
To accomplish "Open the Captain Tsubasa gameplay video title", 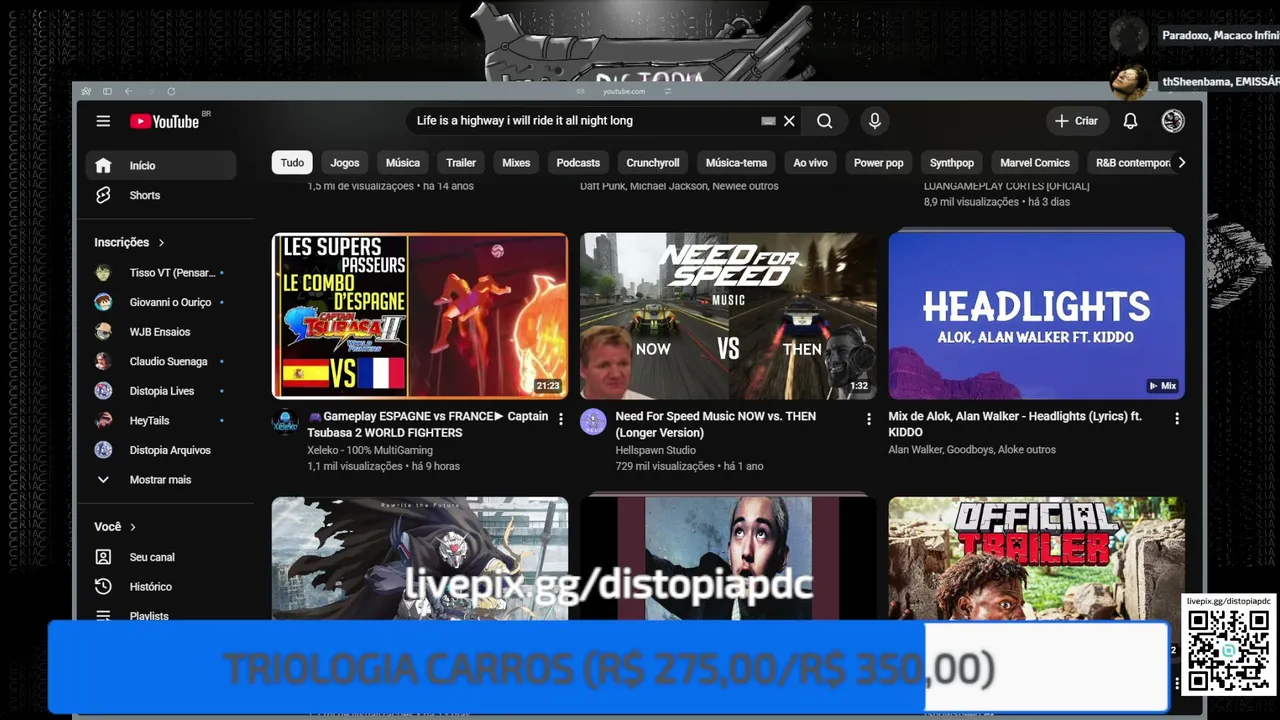I will [428, 424].
